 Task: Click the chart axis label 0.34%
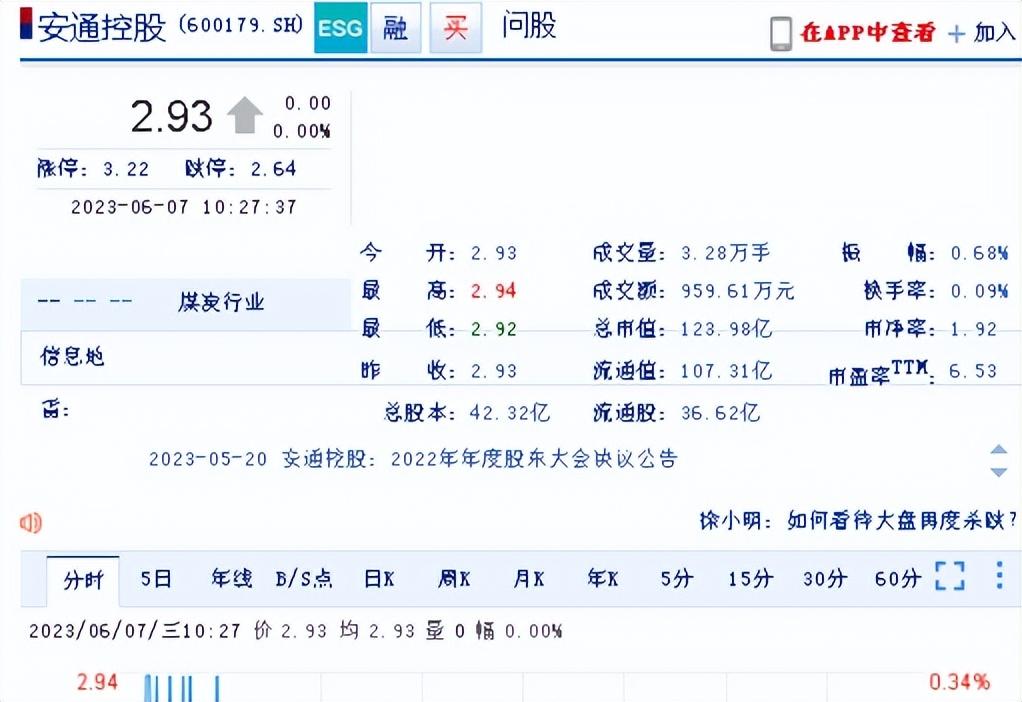click(960, 682)
